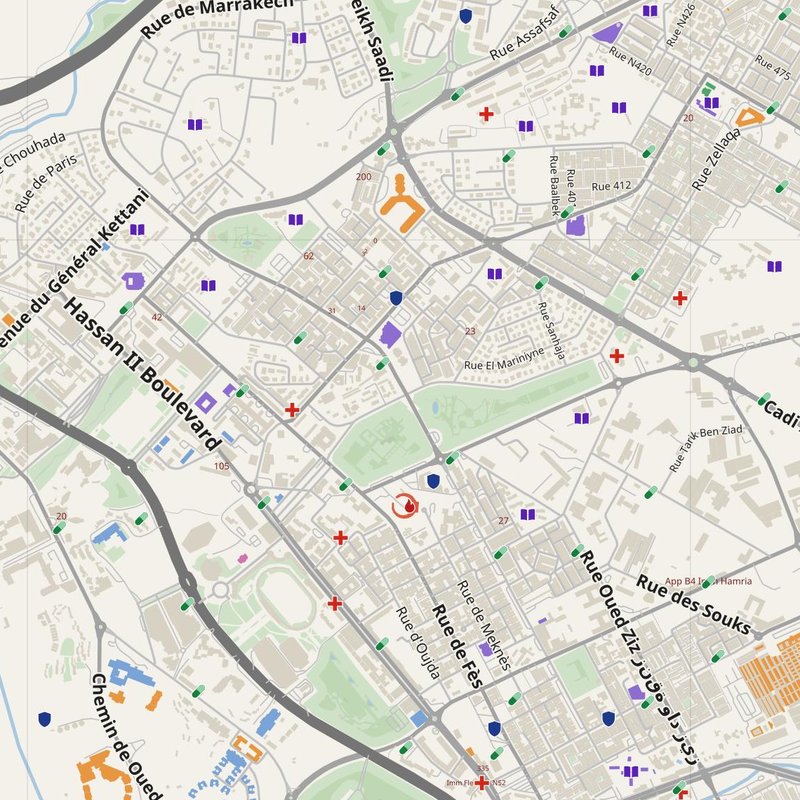This screenshot has height=800, width=800.
Task: Click the Rue 412 label
Action: pyautogui.click(x=611, y=186)
